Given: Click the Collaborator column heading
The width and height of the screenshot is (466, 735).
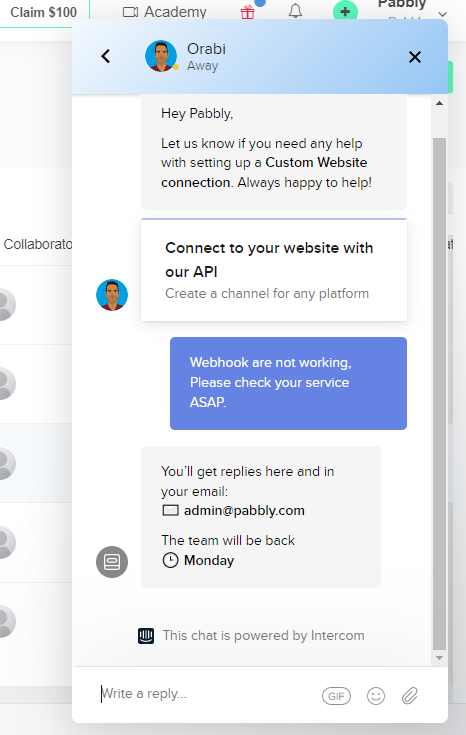Looking at the screenshot, I should click(x=38, y=244).
